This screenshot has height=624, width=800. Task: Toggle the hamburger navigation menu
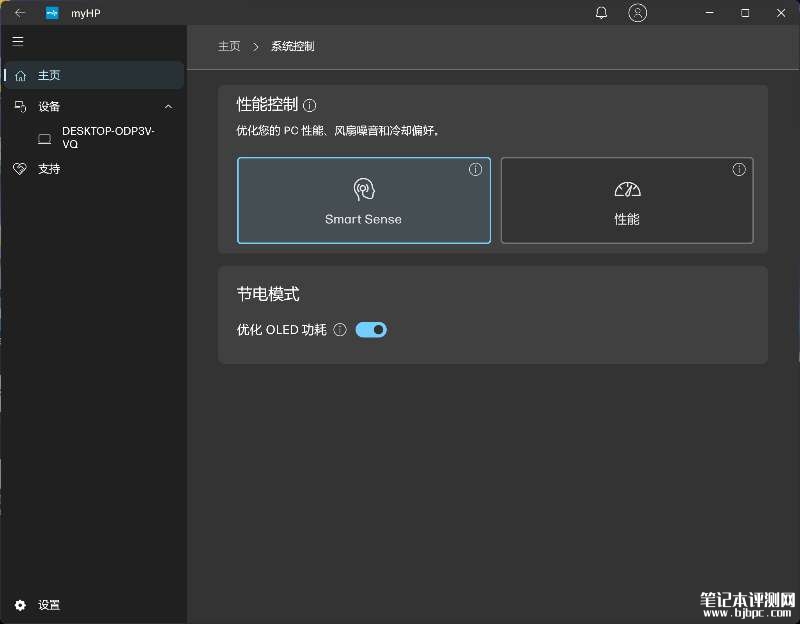point(18,41)
